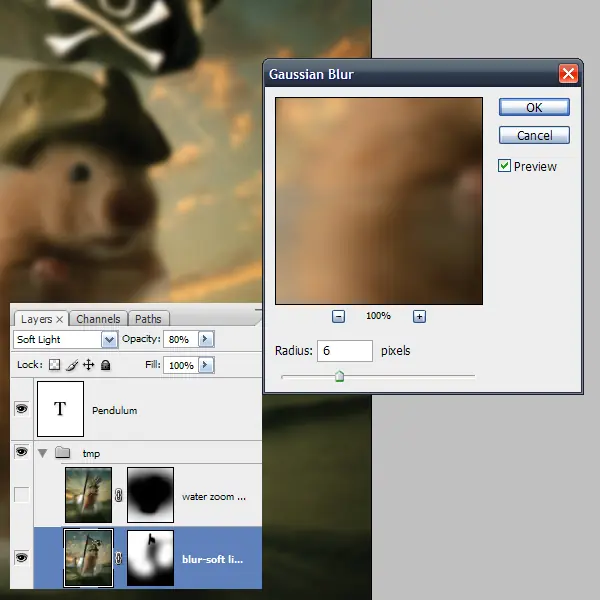Click the lock image pixels brush icon
Image resolution: width=600 pixels, height=600 pixels.
pos(72,365)
